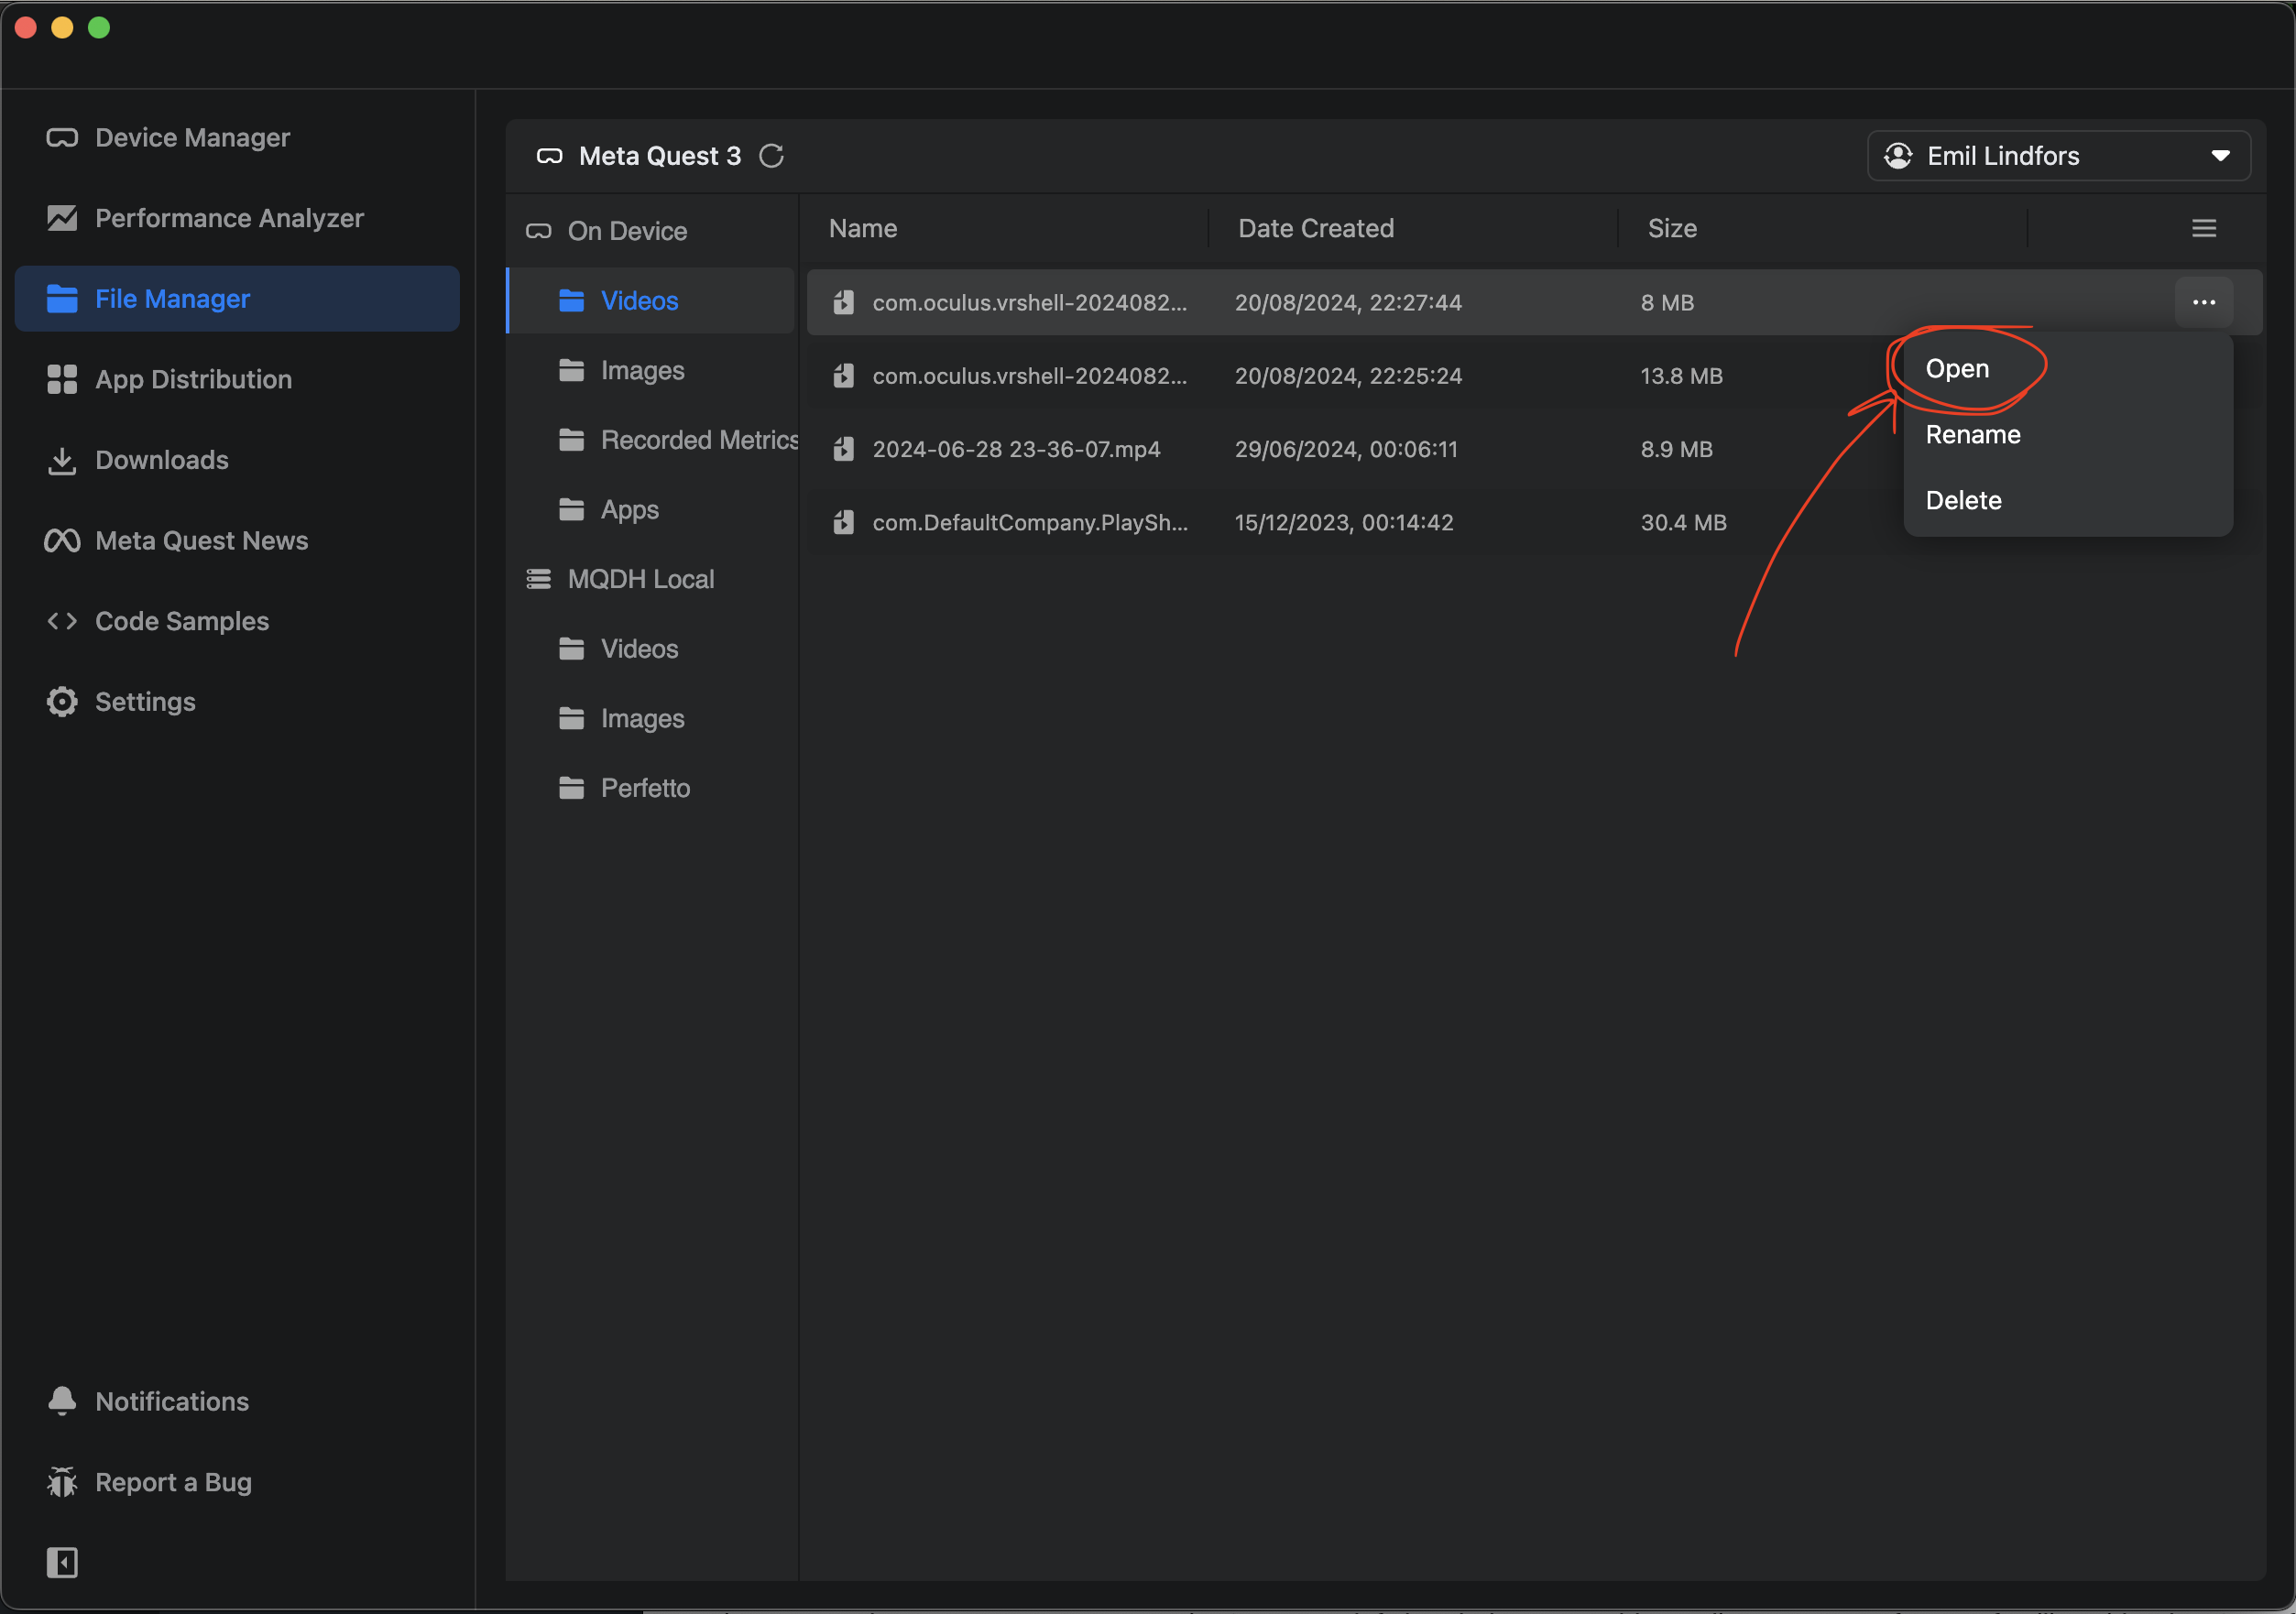This screenshot has width=2296, height=1614.
Task: Select the Perfetto folder under MQDH Local
Action: pos(644,788)
